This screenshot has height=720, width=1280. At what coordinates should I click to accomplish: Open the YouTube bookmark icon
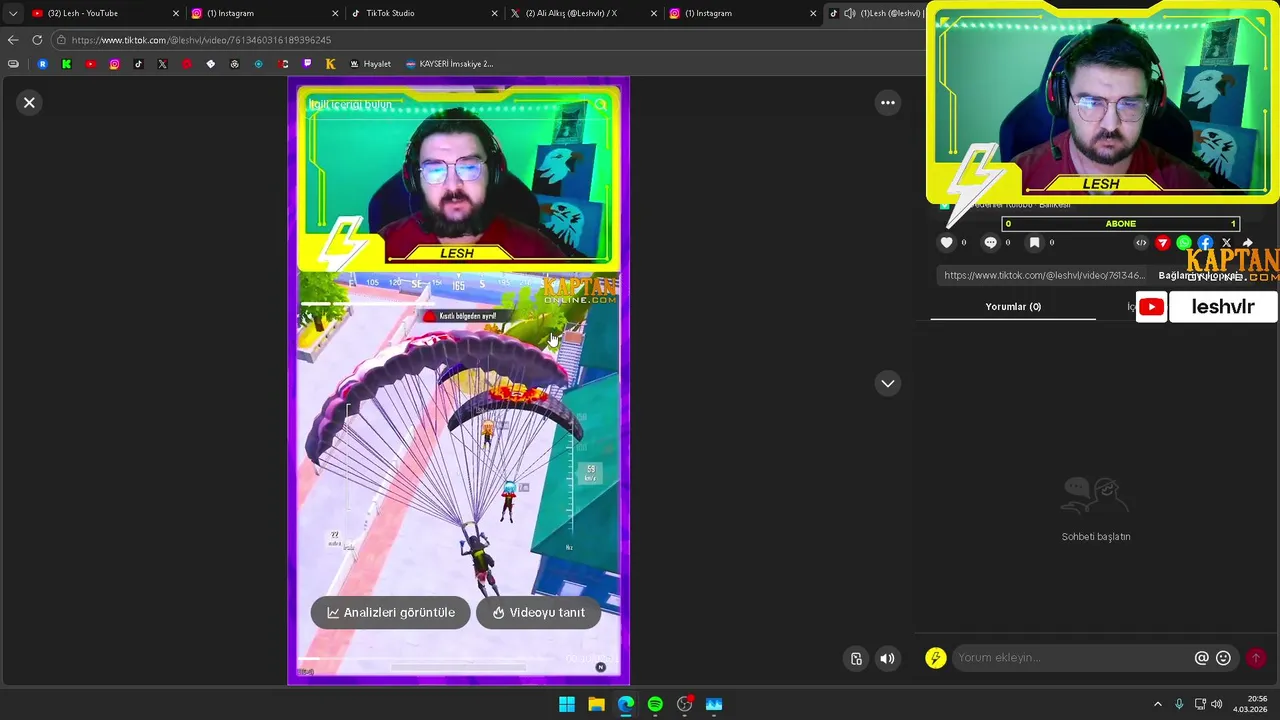90,64
